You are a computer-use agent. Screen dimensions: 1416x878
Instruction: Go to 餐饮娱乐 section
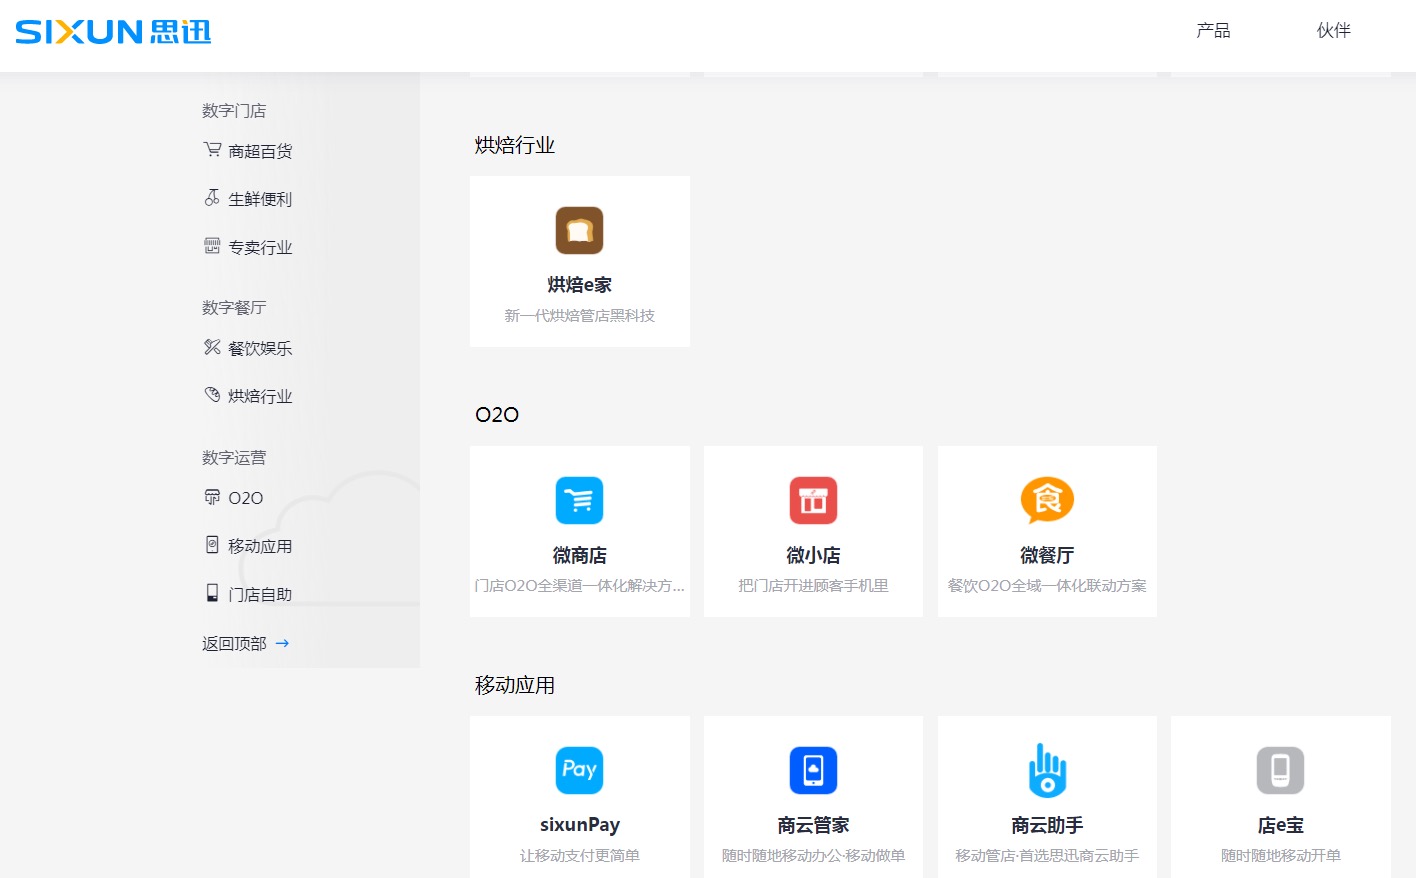pos(260,348)
